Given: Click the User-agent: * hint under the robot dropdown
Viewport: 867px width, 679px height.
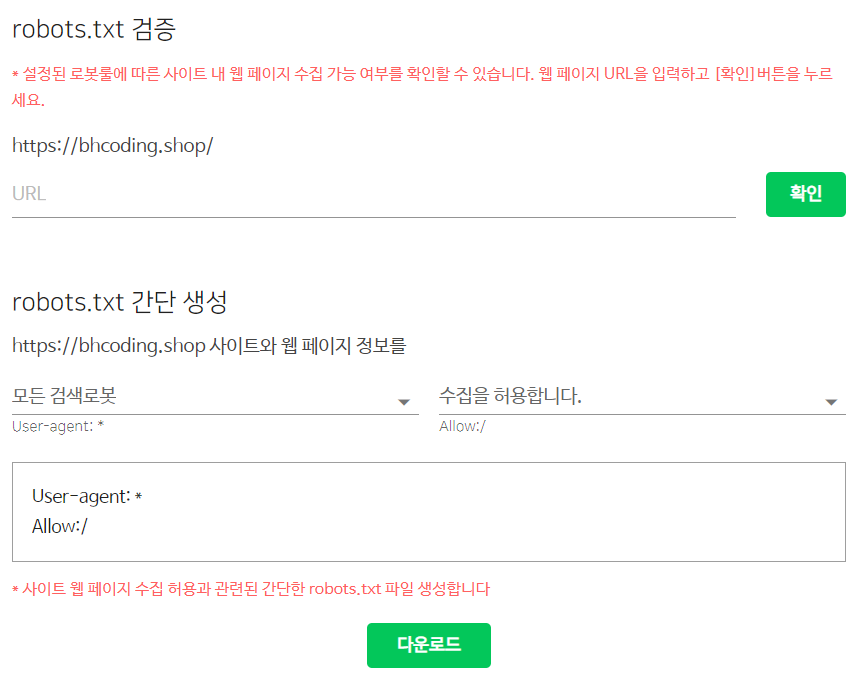Looking at the screenshot, I should 58,426.
